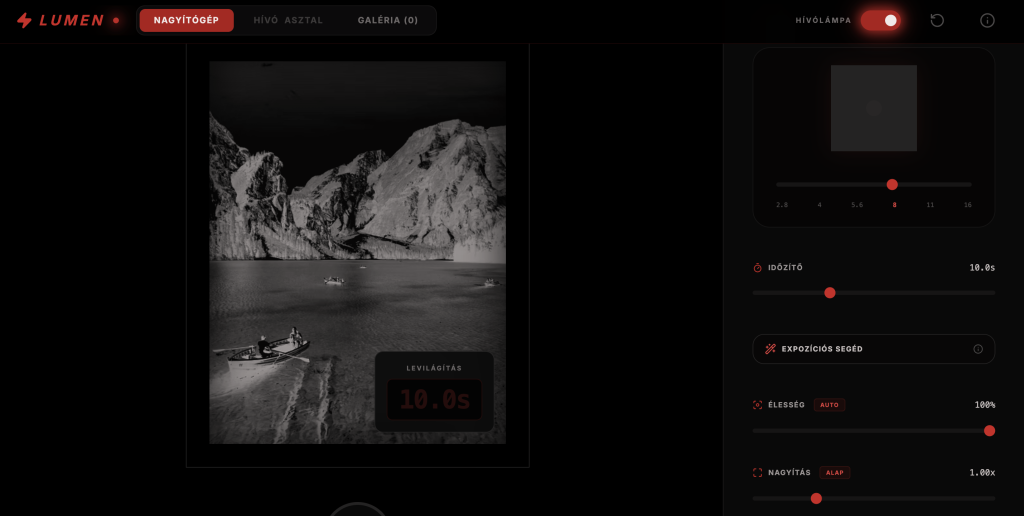Click the info icon inside Expozíciós segéd
1024x516 pixels.
978,349
